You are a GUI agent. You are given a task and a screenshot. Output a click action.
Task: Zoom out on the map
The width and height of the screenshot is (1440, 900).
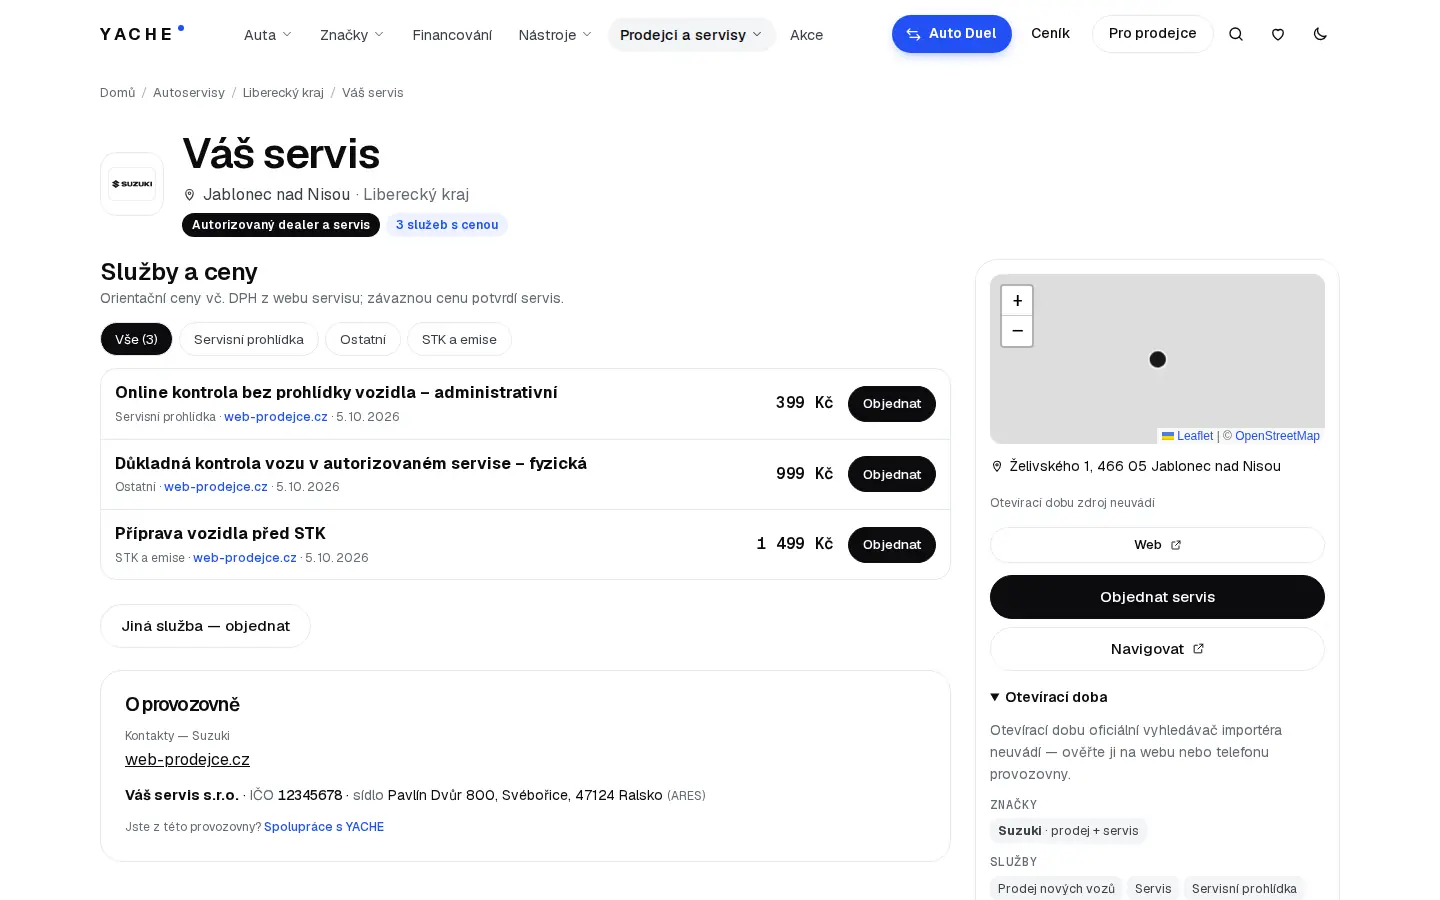coord(1017,331)
